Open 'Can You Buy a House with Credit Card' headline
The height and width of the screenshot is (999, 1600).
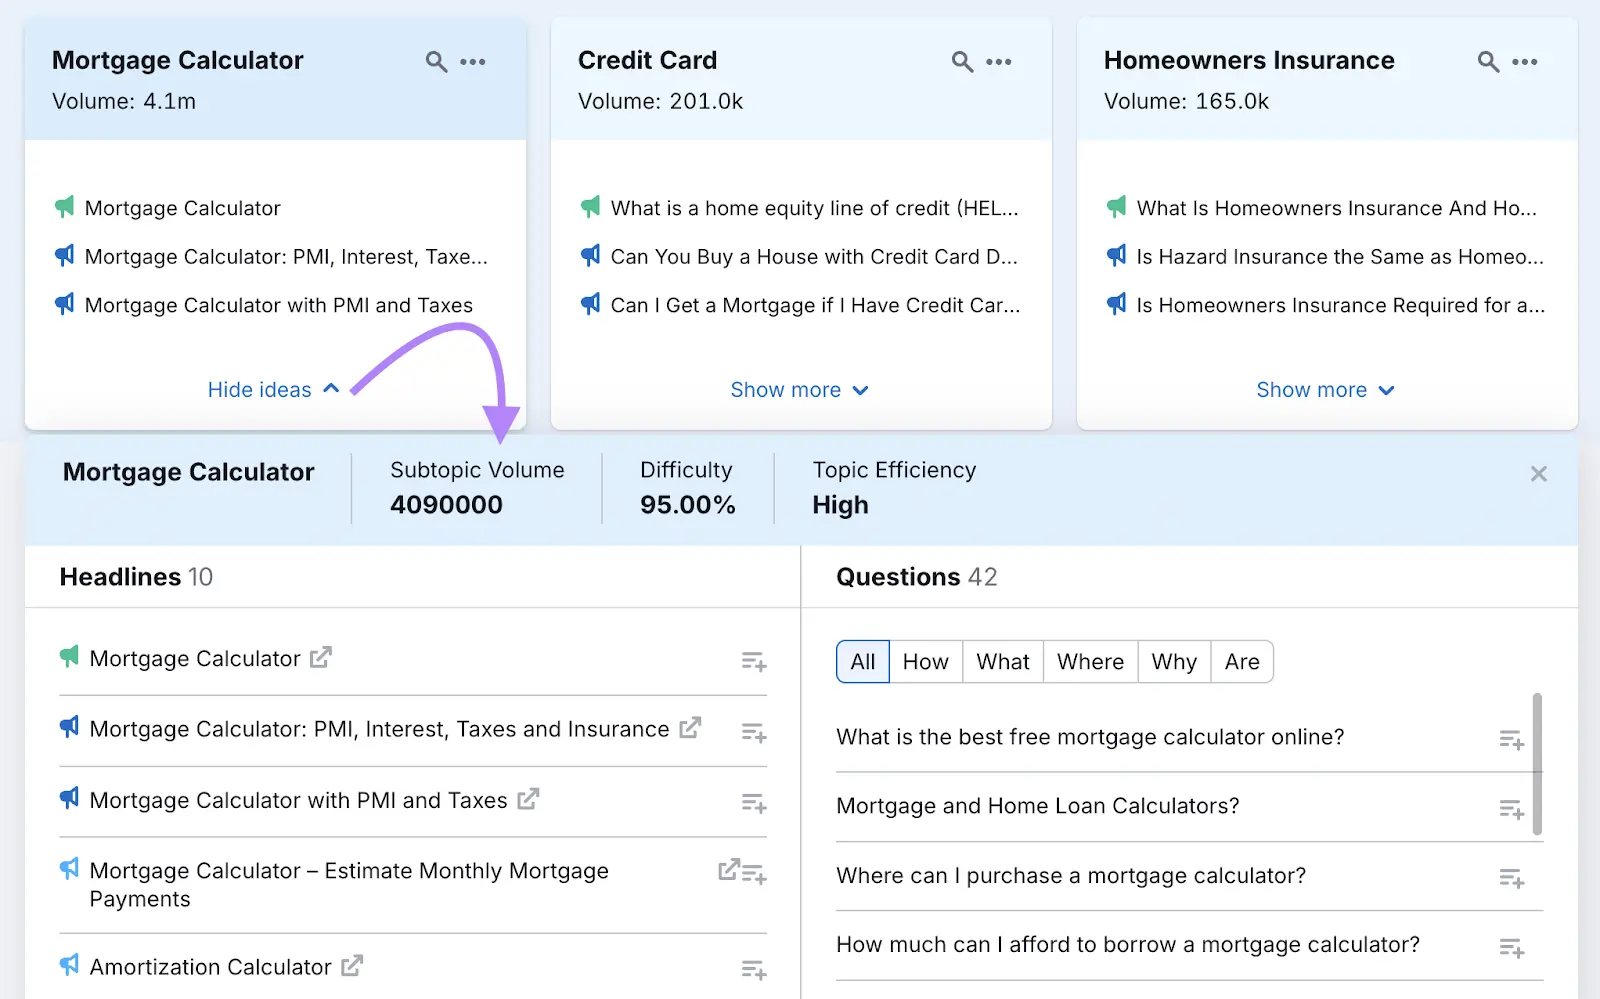pyautogui.click(x=813, y=257)
